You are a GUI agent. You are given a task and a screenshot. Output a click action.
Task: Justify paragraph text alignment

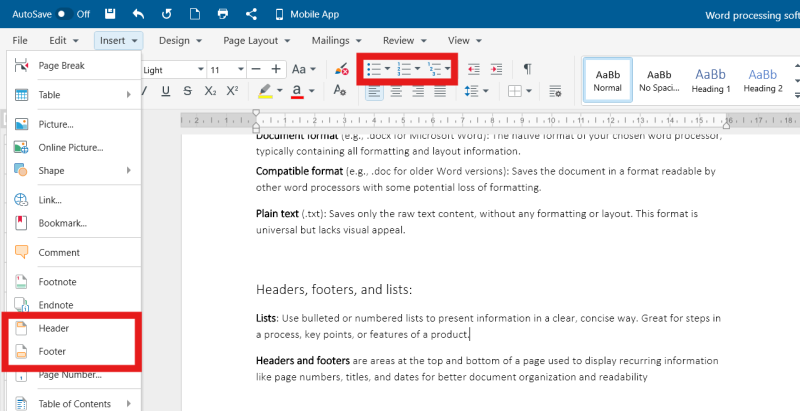(x=438, y=92)
